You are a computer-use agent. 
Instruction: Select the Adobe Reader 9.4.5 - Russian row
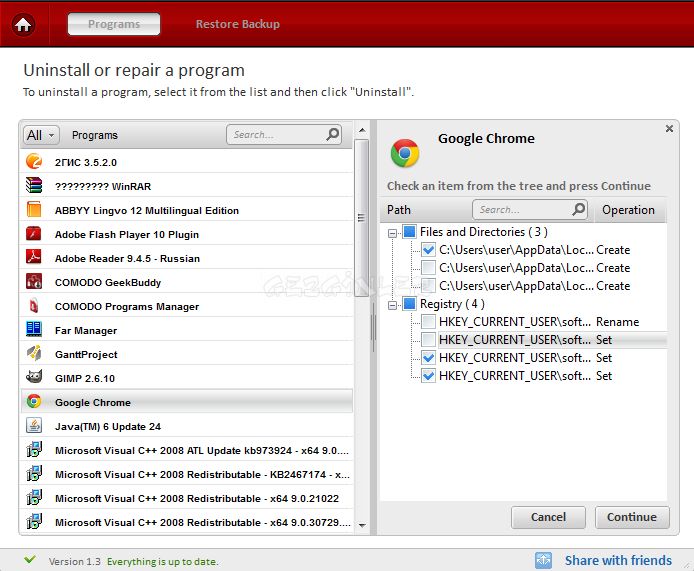pos(186,258)
